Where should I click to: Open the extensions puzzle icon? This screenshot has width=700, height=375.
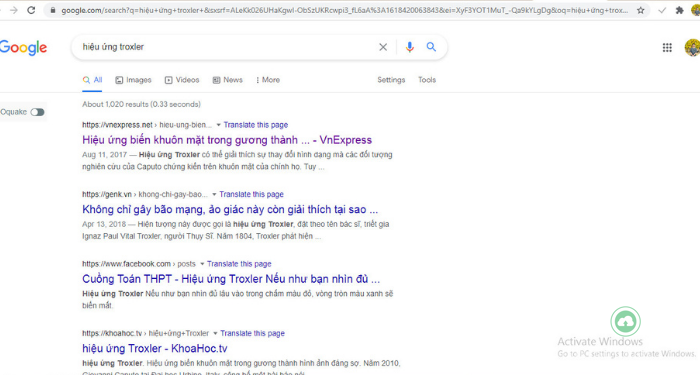(x=679, y=10)
